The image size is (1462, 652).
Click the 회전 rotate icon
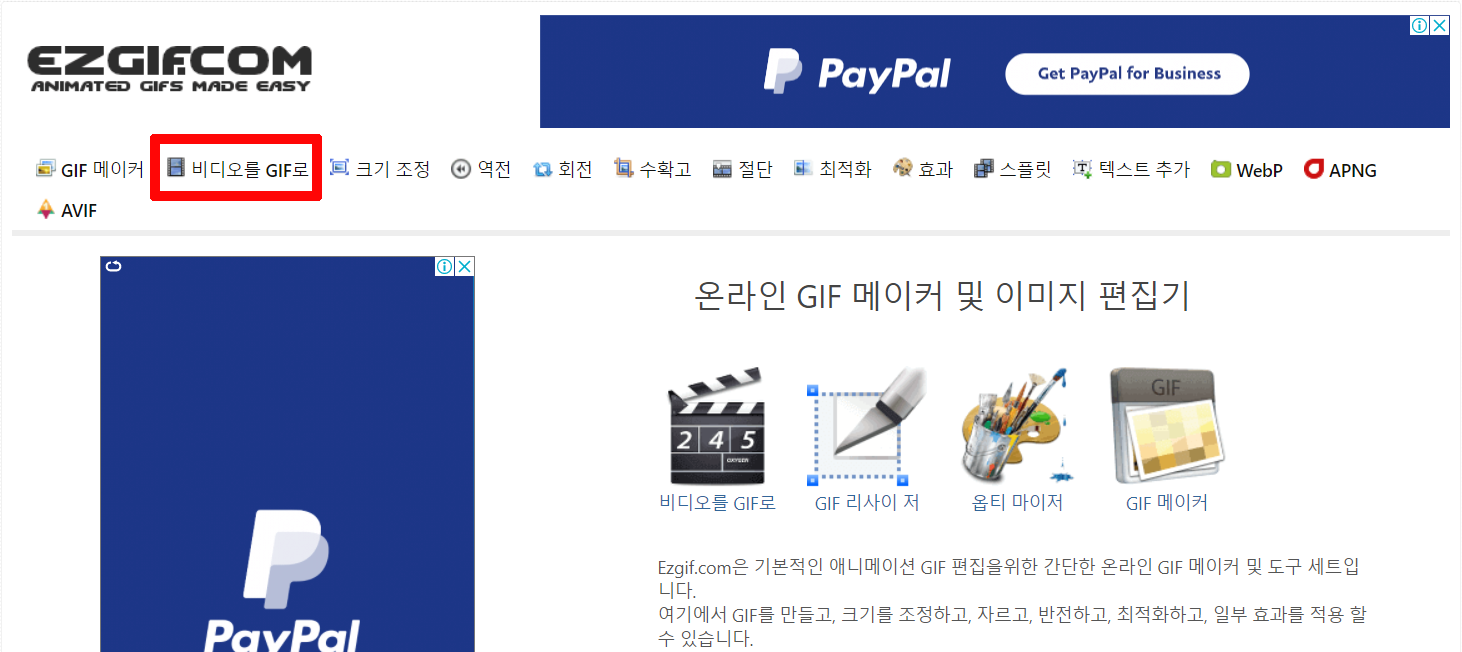click(x=543, y=169)
